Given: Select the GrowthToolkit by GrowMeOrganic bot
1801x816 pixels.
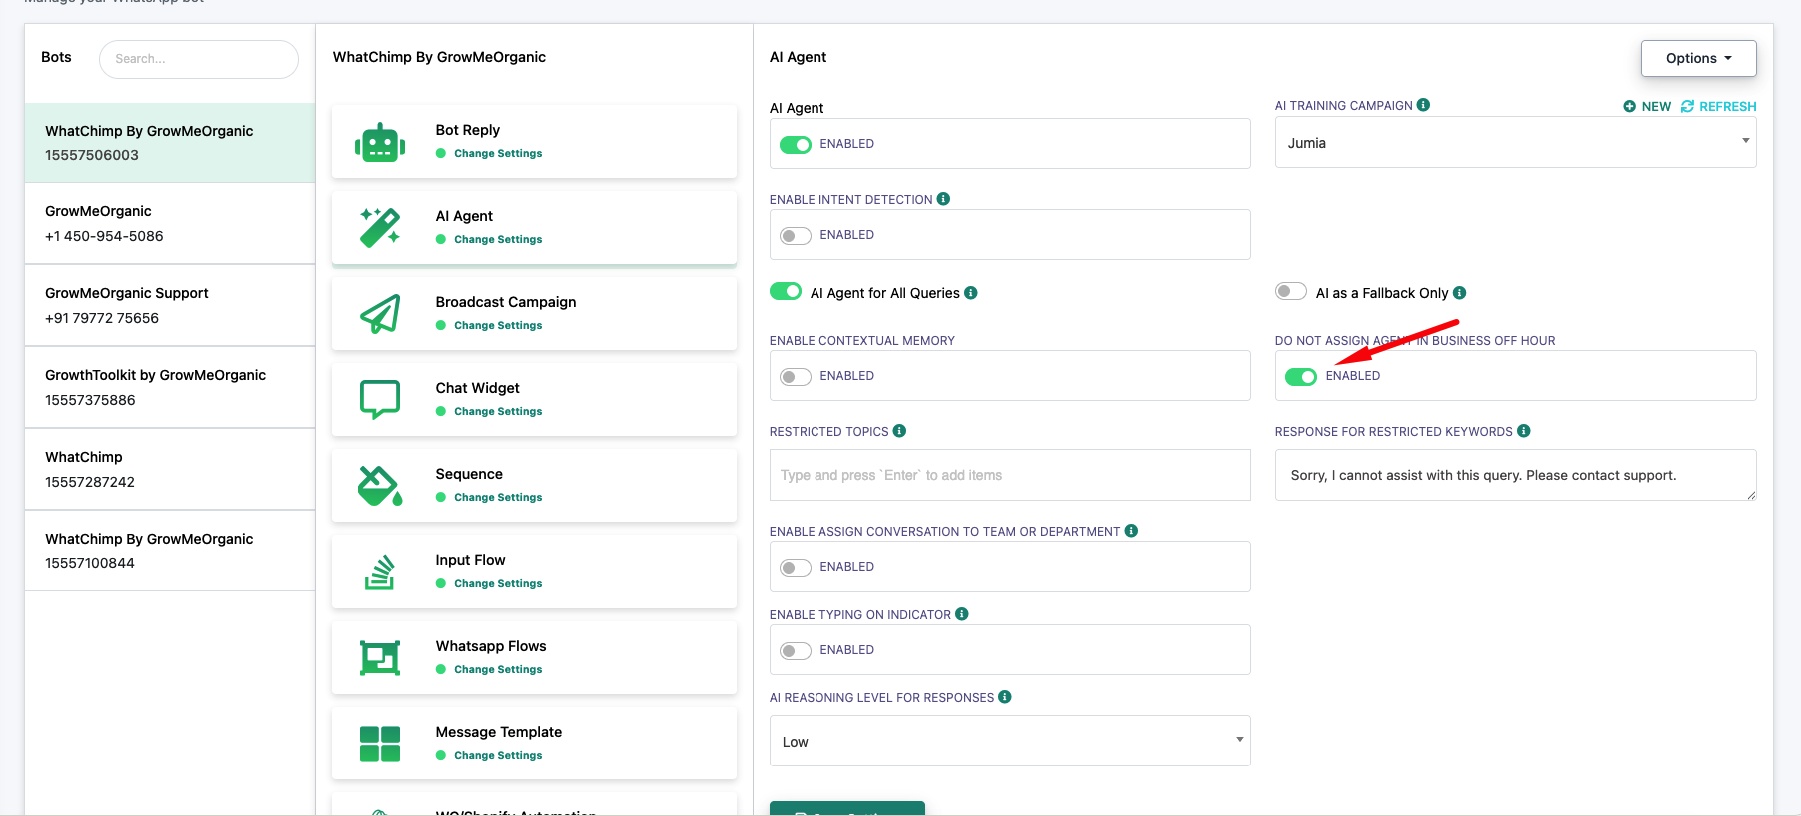Looking at the screenshot, I should coord(170,387).
